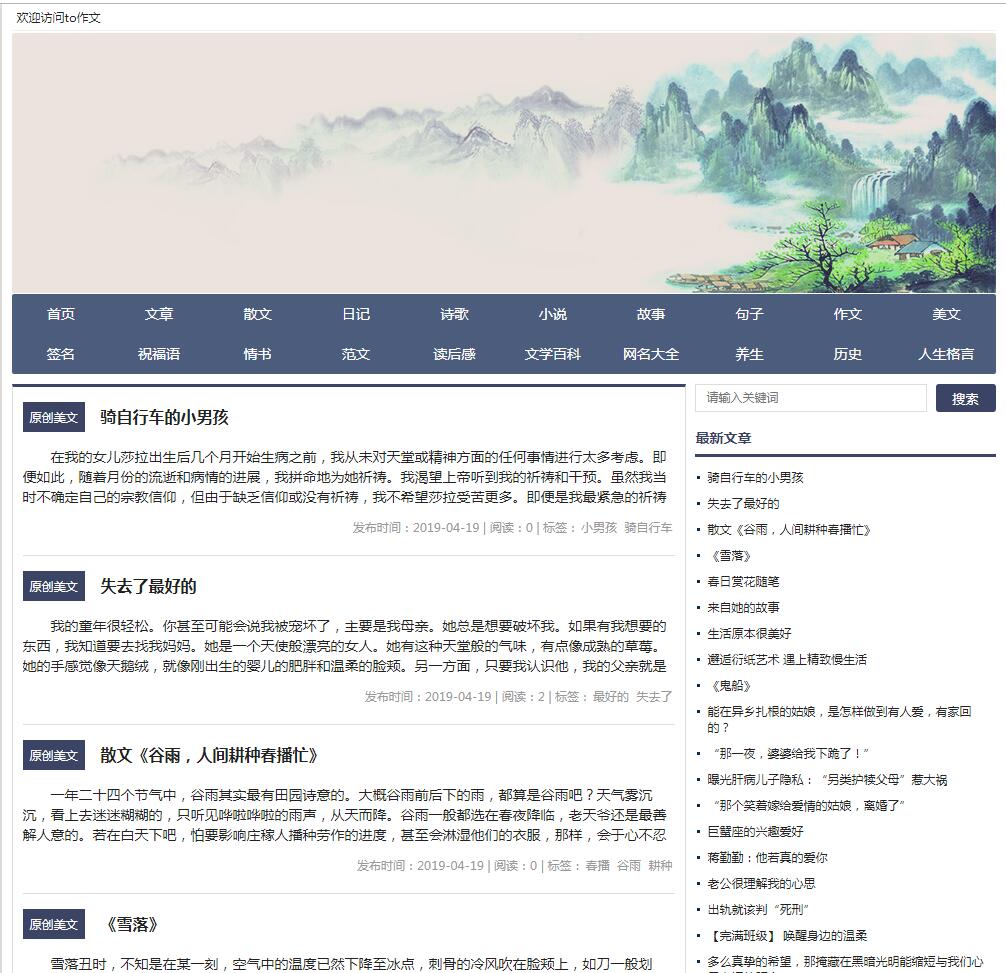Select 日记 in the navigation bar
Image resolution: width=1006 pixels, height=973 pixels.
[356, 314]
